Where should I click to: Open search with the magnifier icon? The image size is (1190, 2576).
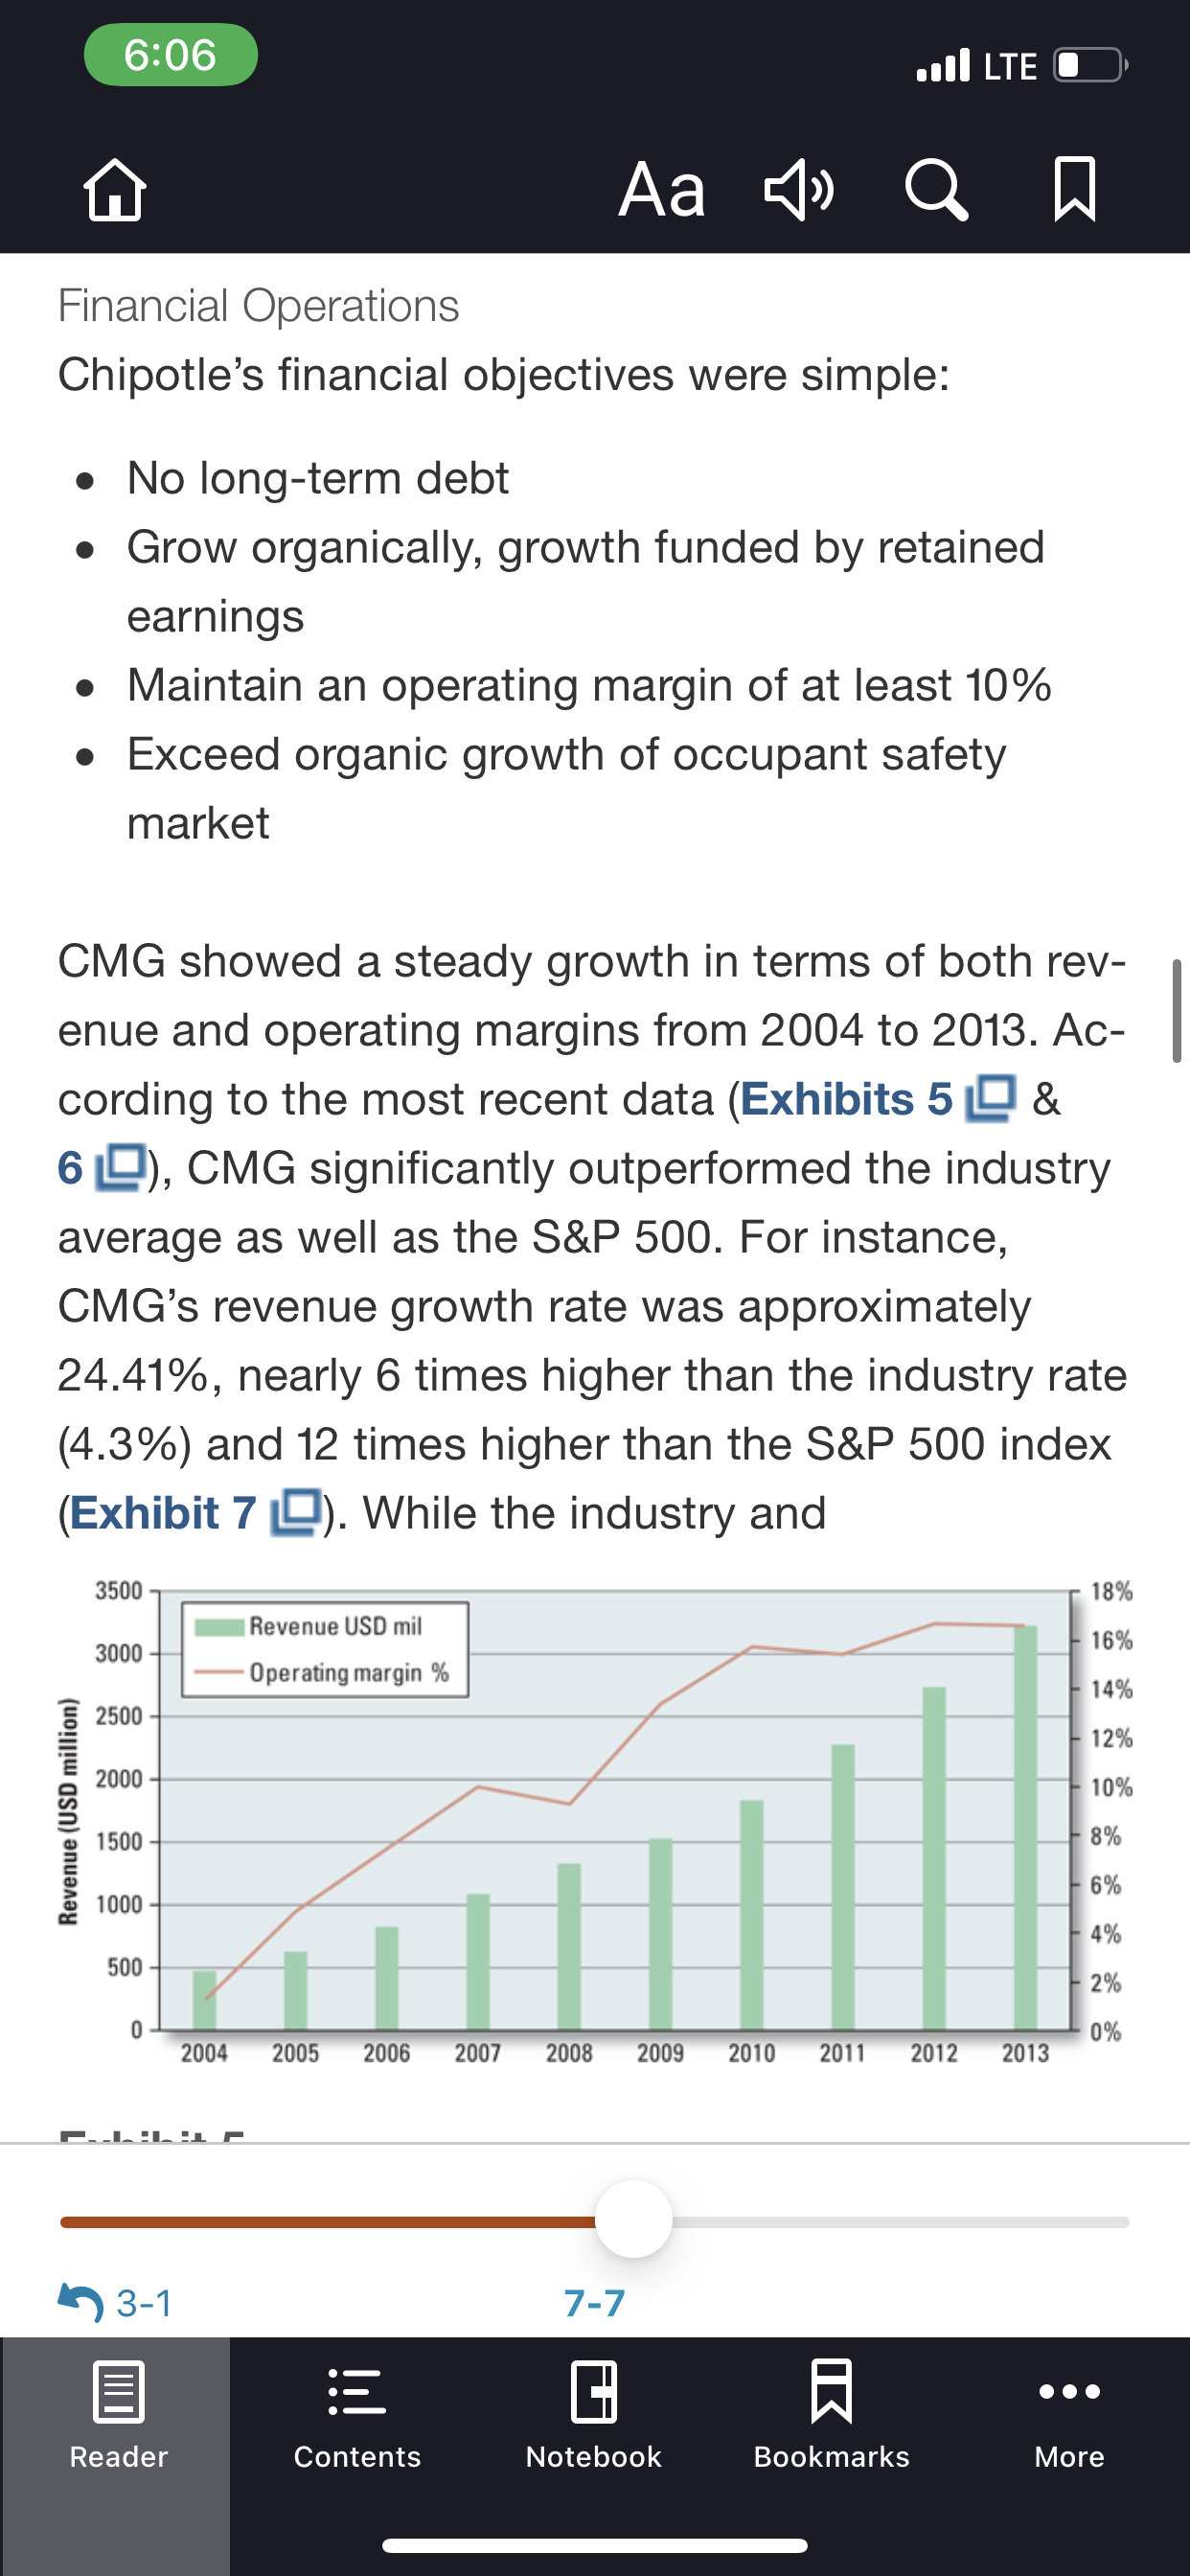[x=936, y=190]
